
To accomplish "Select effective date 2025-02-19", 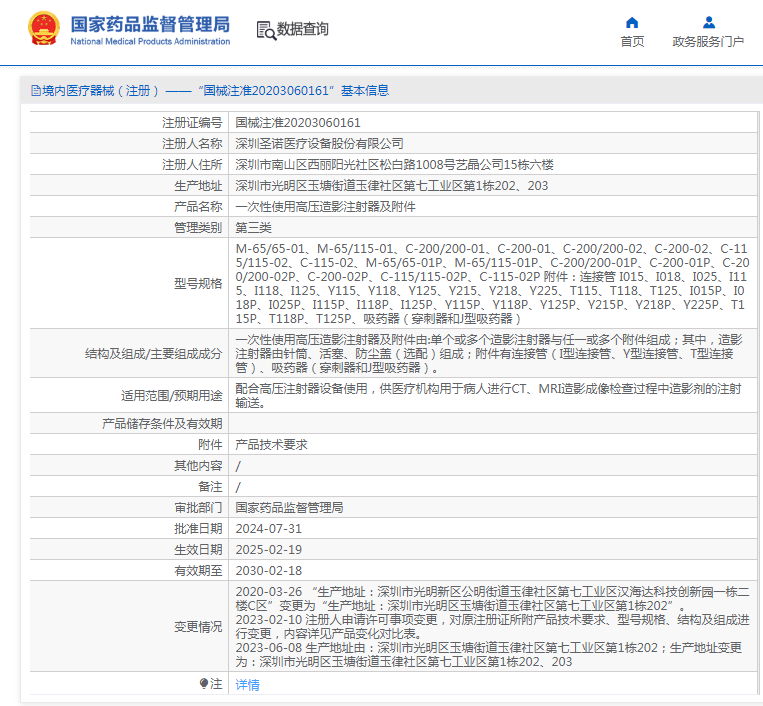I will (x=269, y=549).
